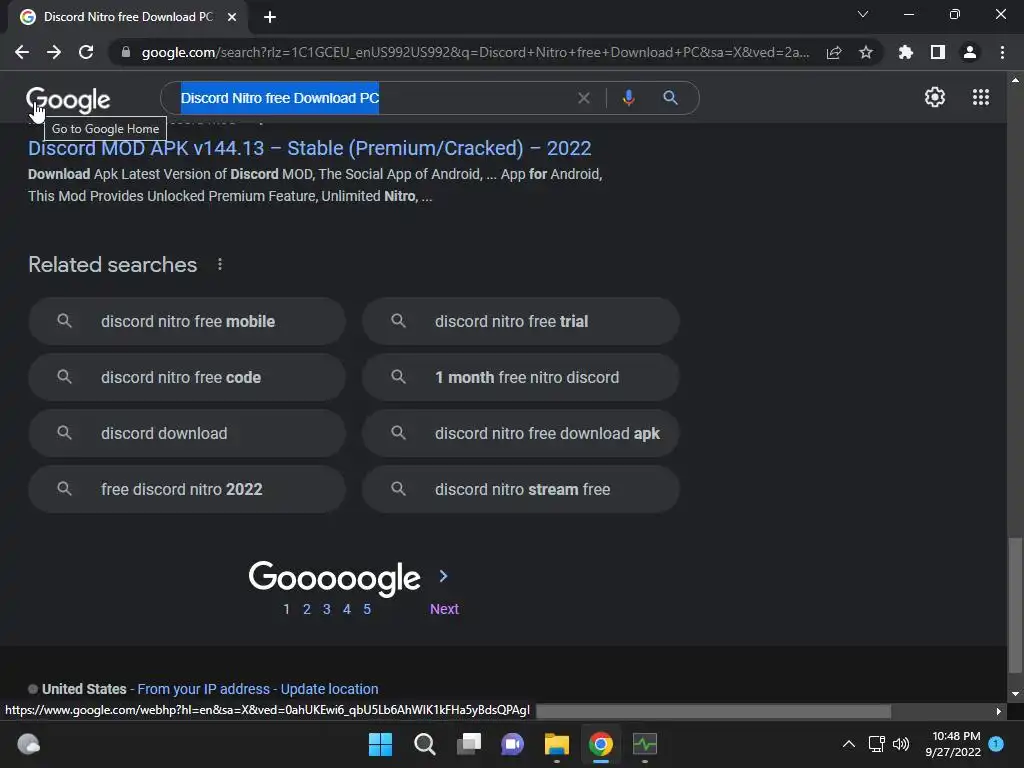Image resolution: width=1024 pixels, height=768 pixels.
Task: Open the tab search chevron
Action: [863, 14]
